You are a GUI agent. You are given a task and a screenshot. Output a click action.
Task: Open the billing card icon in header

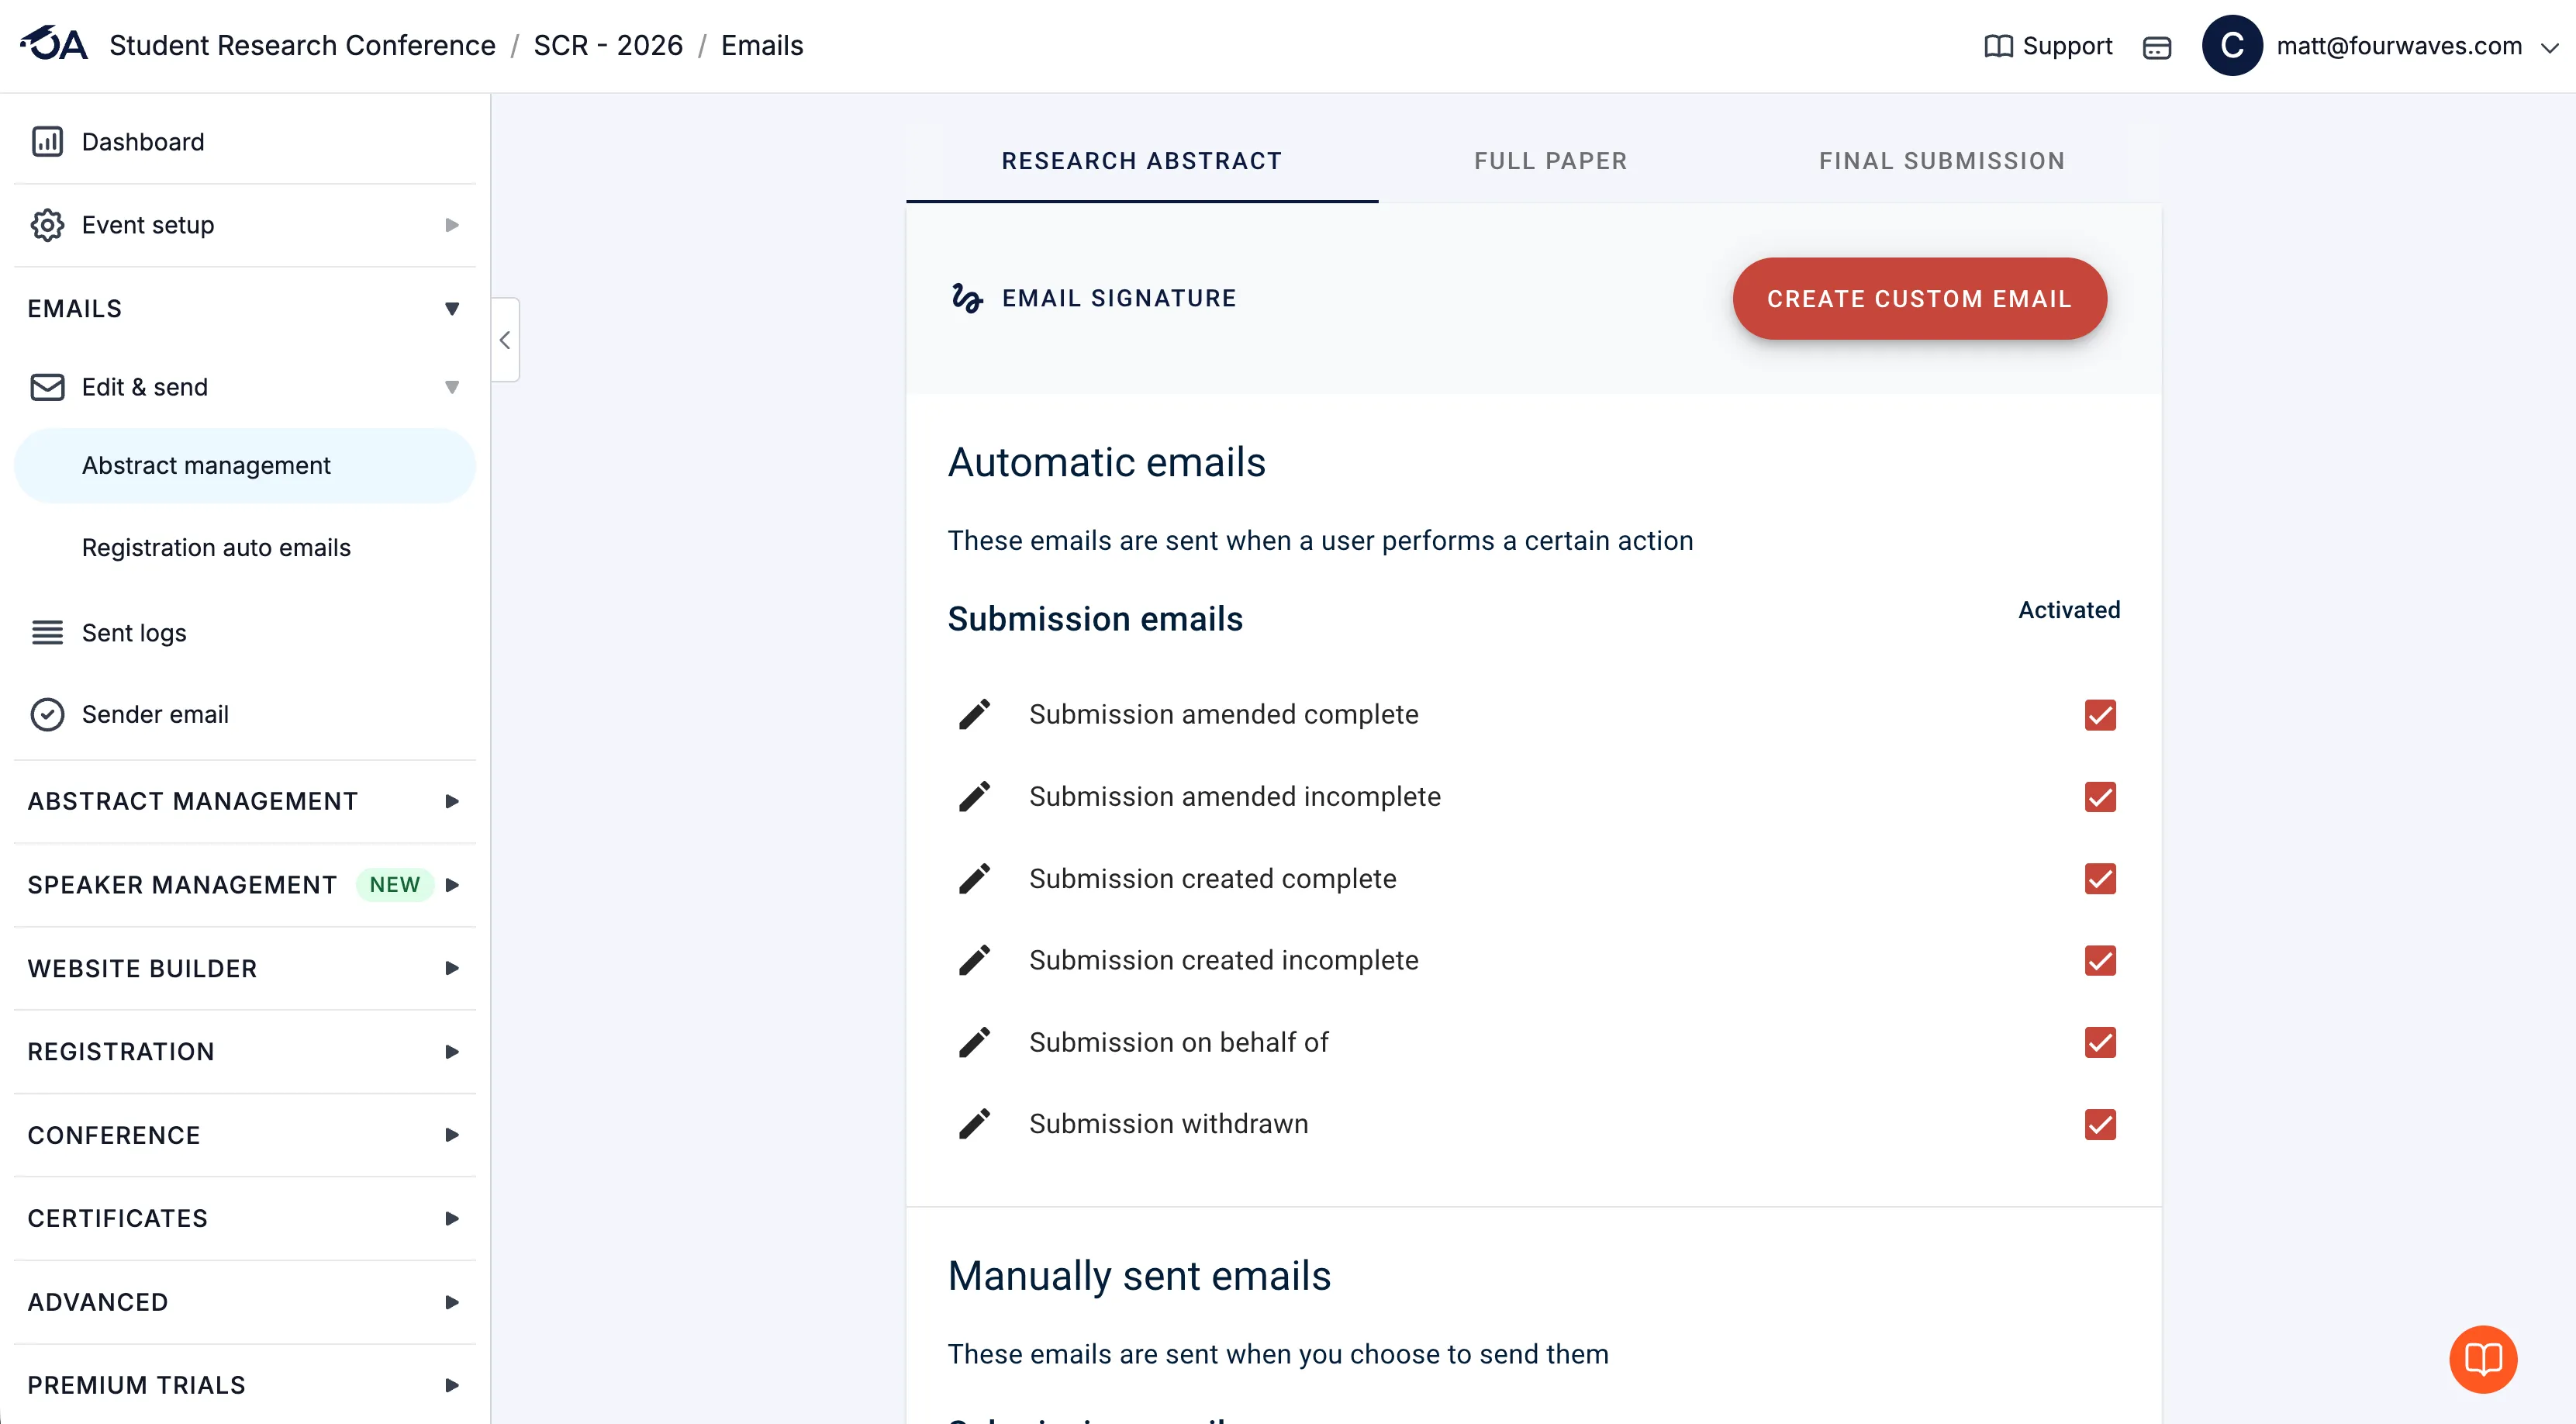(x=2157, y=47)
